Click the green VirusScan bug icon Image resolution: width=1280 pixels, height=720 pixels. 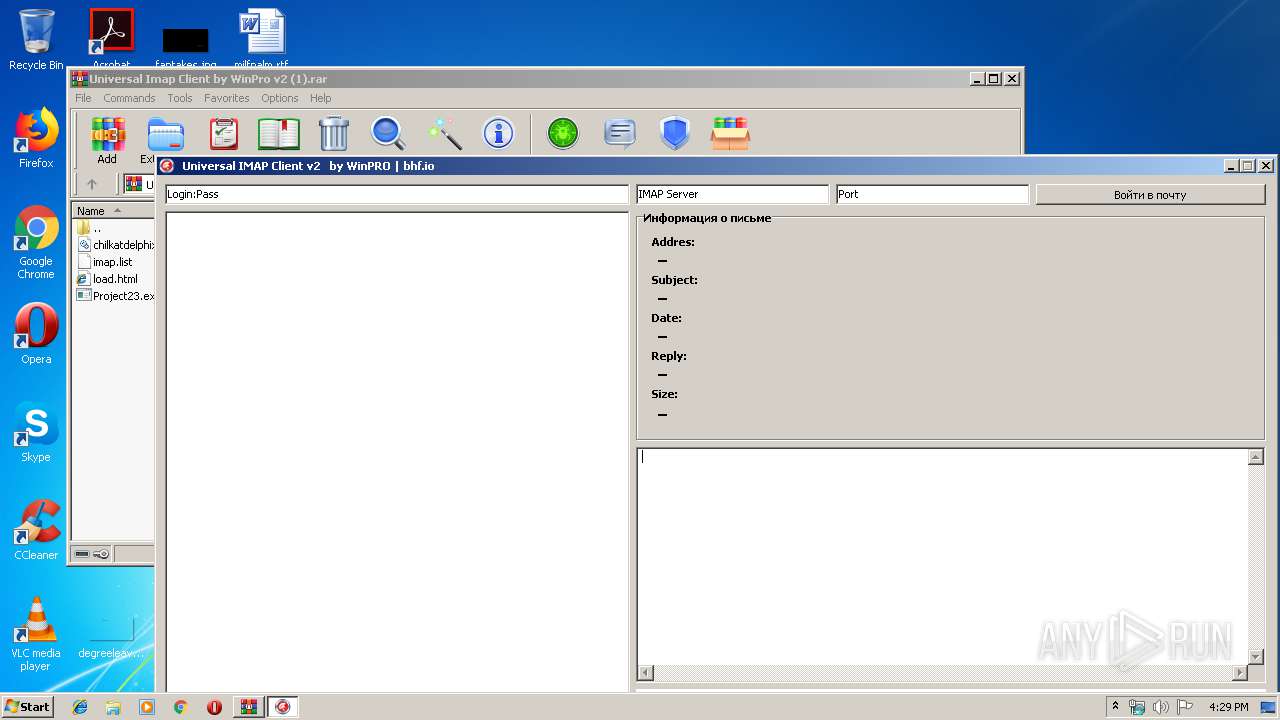(x=563, y=133)
